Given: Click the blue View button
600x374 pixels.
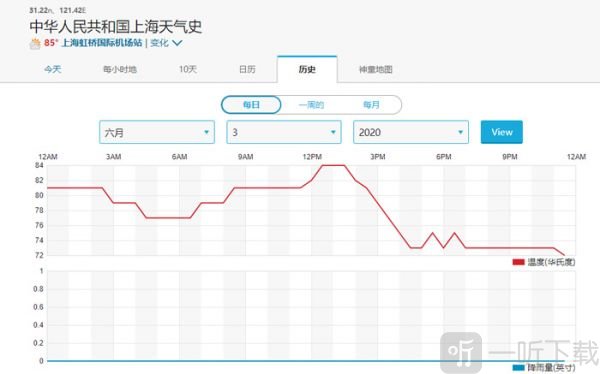Looking at the screenshot, I should 502,132.
